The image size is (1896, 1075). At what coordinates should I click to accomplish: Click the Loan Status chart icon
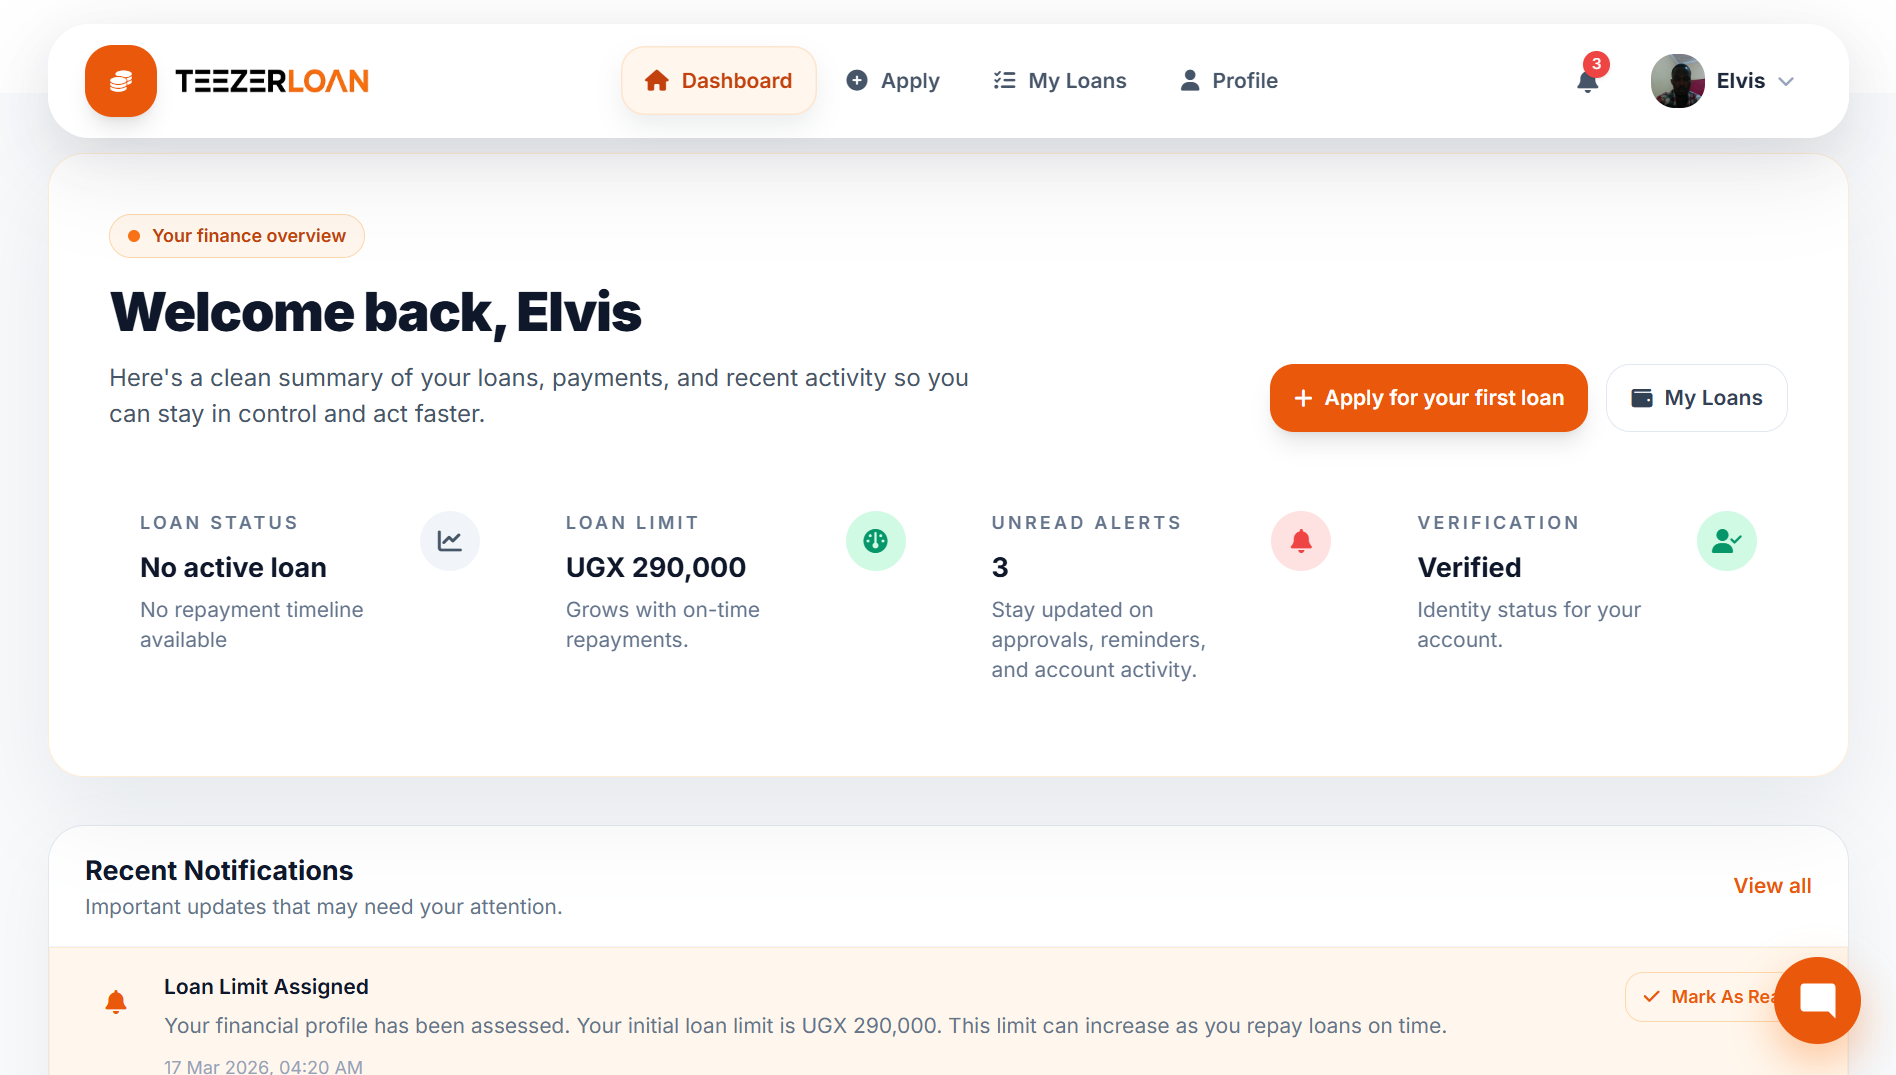450,541
